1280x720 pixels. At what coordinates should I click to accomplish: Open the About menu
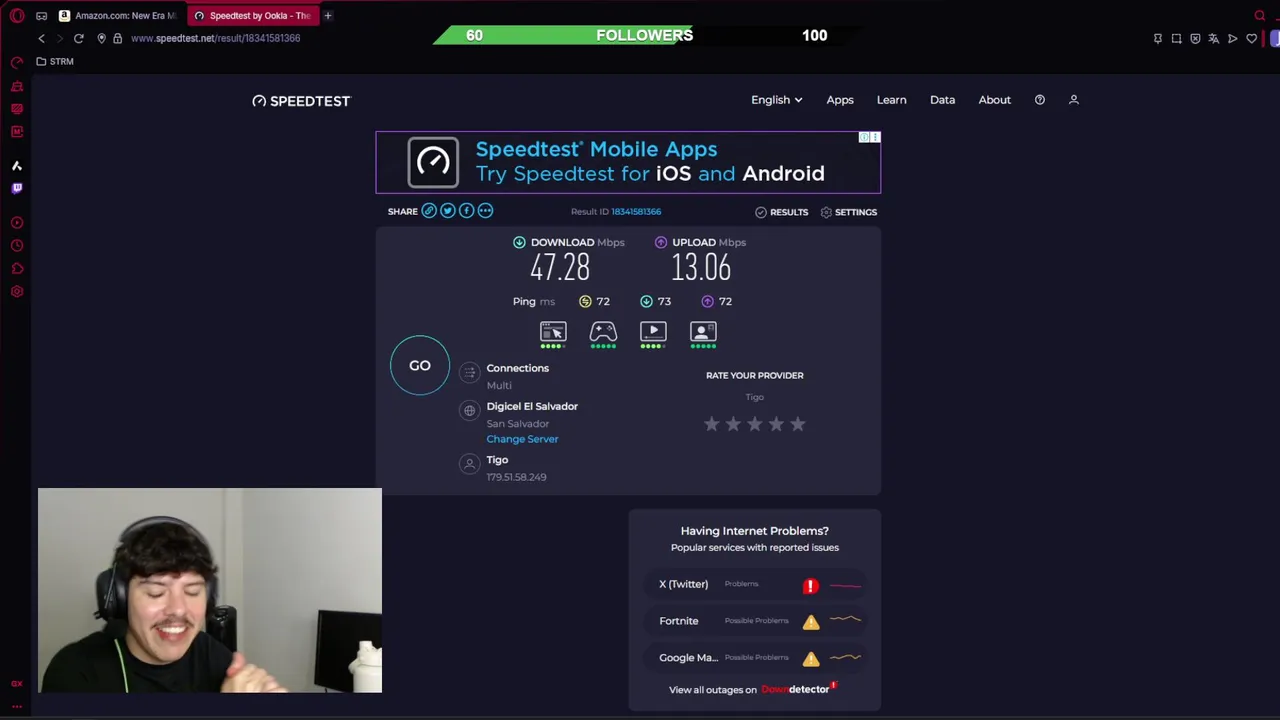click(994, 100)
